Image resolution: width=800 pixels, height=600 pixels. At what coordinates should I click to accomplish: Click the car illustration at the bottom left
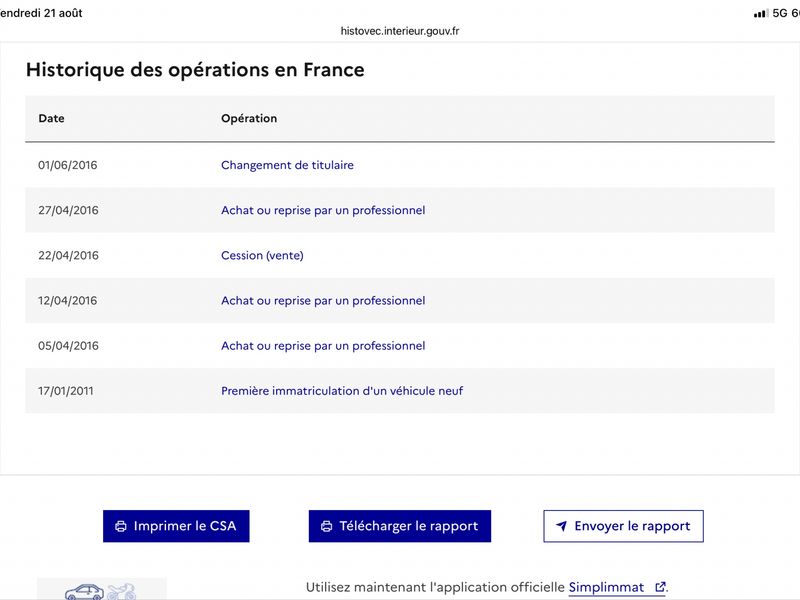pos(84,592)
